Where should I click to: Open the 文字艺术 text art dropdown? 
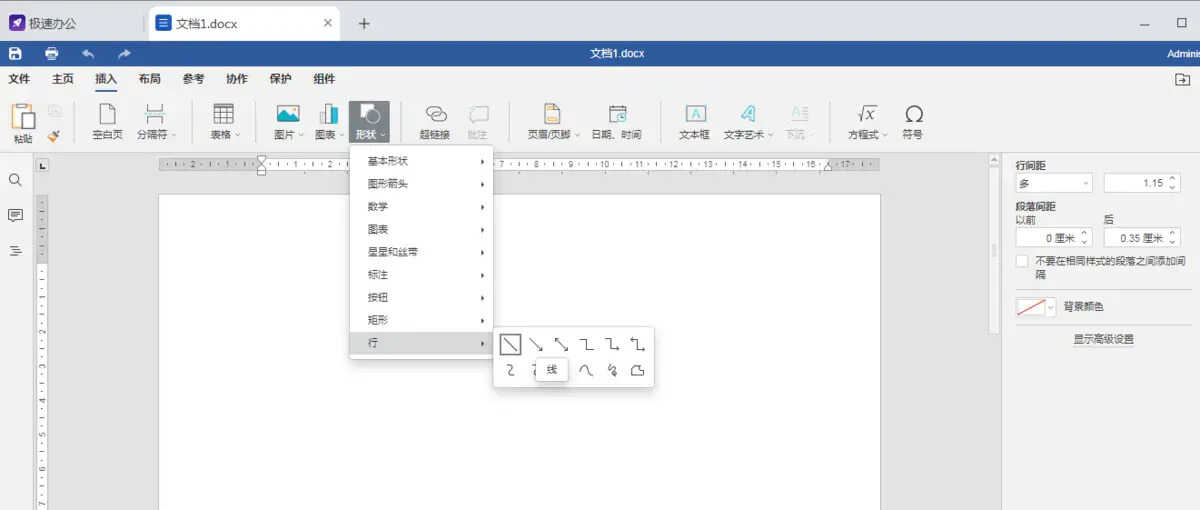(x=746, y=122)
